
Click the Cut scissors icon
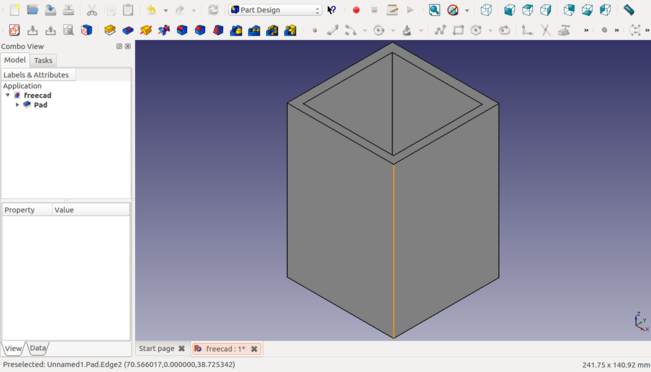click(92, 10)
